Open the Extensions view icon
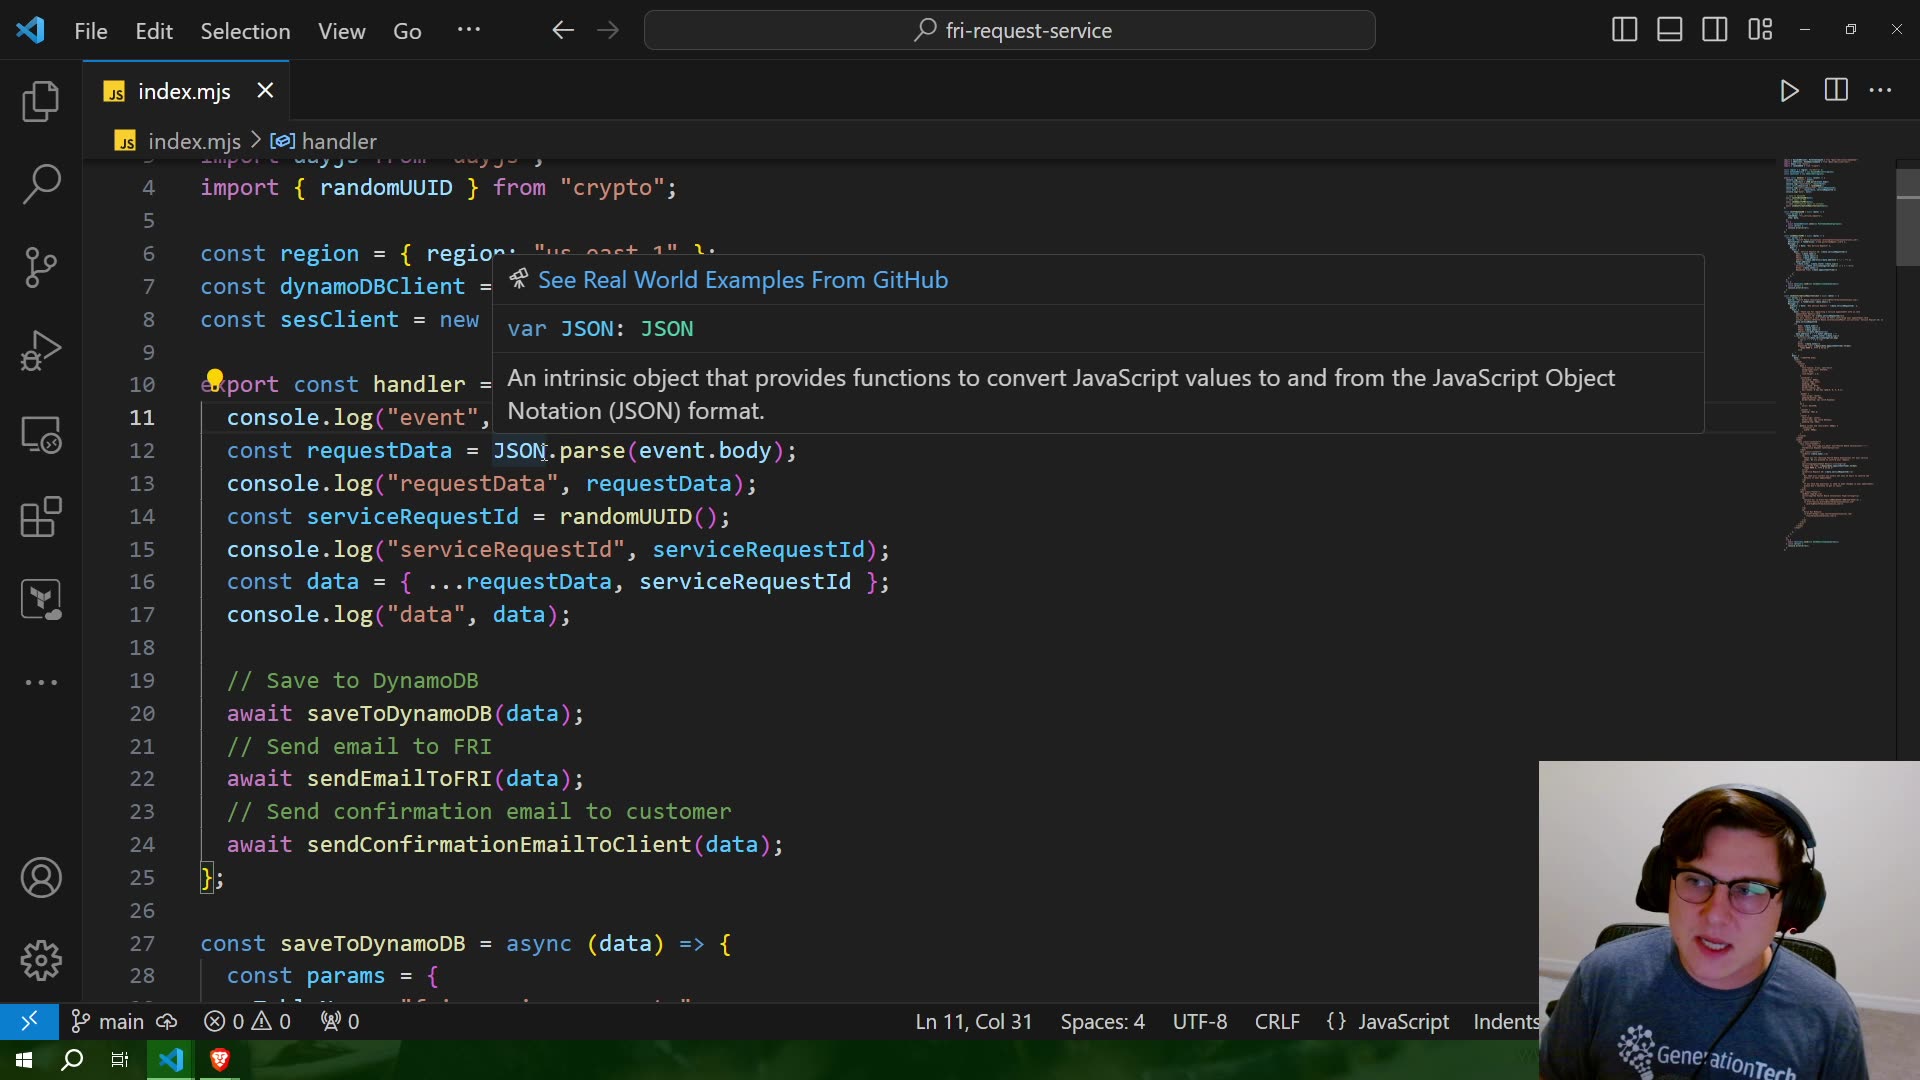This screenshot has width=1920, height=1080. [41, 517]
